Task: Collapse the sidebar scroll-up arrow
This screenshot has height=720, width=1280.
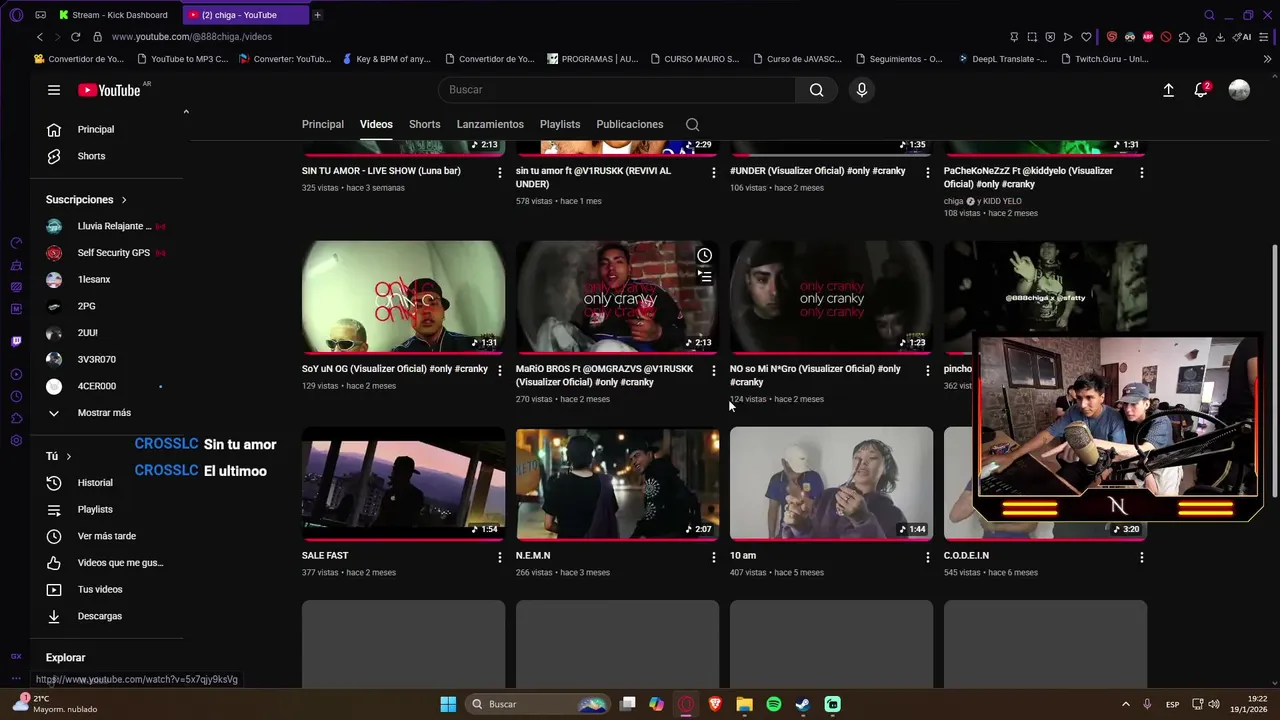Action: point(186,111)
